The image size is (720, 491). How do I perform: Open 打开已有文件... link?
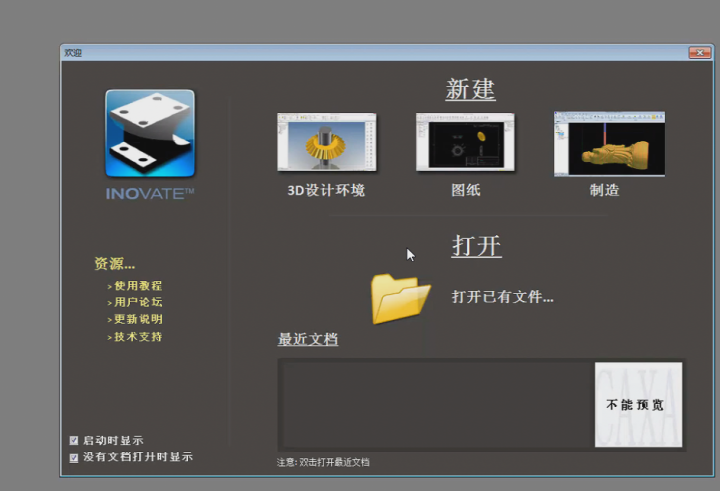[x=503, y=297]
